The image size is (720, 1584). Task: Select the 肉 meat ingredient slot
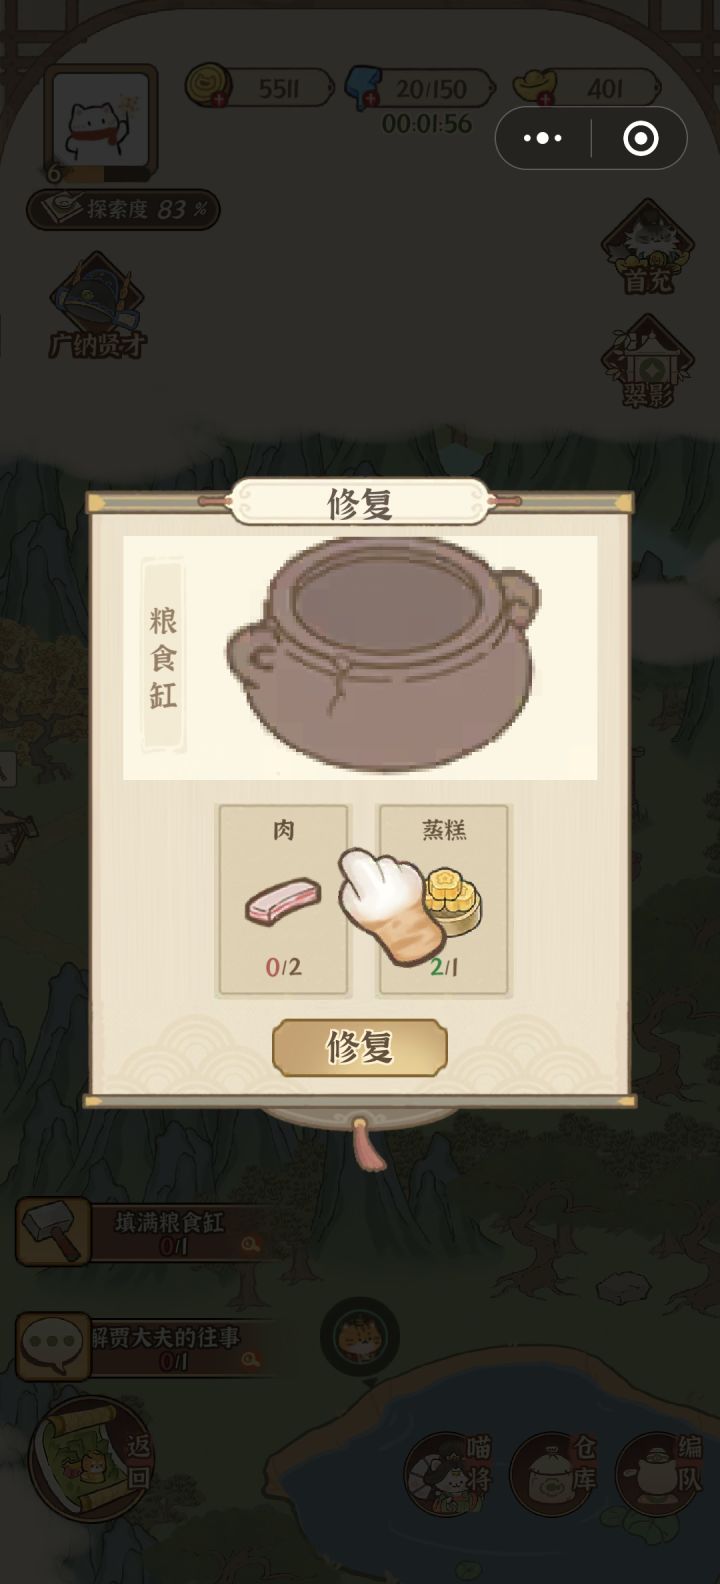click(283, 900)
